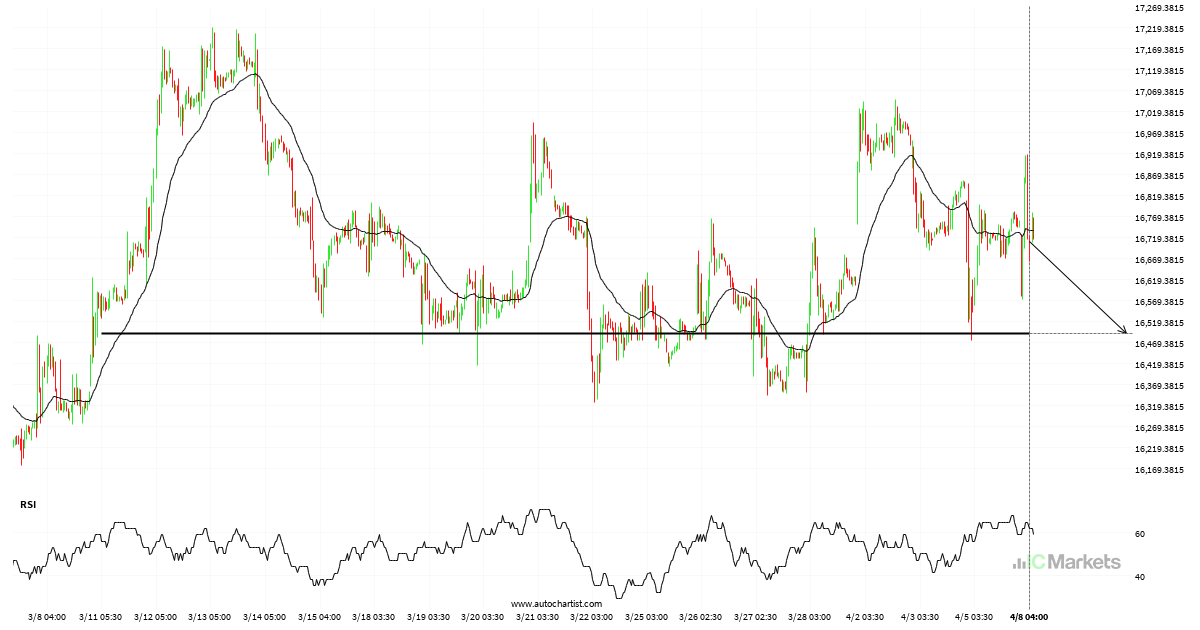The height and width of the screenshot is (630, 1200).
Task: Select the 3/12 05:00 time axis label
Action: (155, 618)
